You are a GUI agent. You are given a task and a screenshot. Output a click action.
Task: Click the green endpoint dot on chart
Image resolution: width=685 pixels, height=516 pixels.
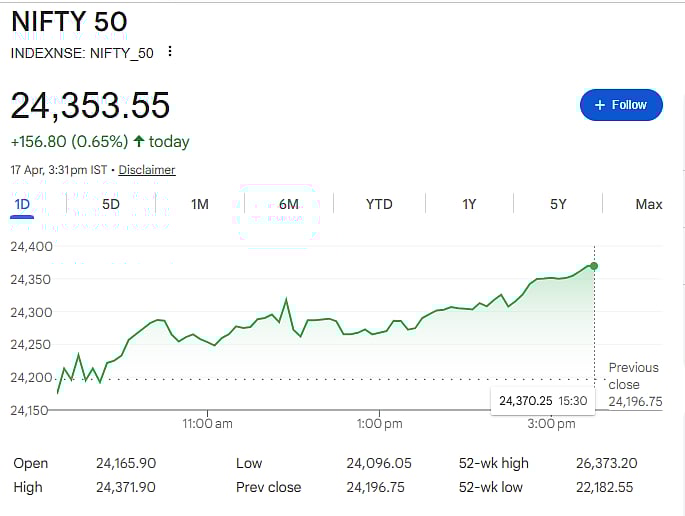(x=594, y=266)
